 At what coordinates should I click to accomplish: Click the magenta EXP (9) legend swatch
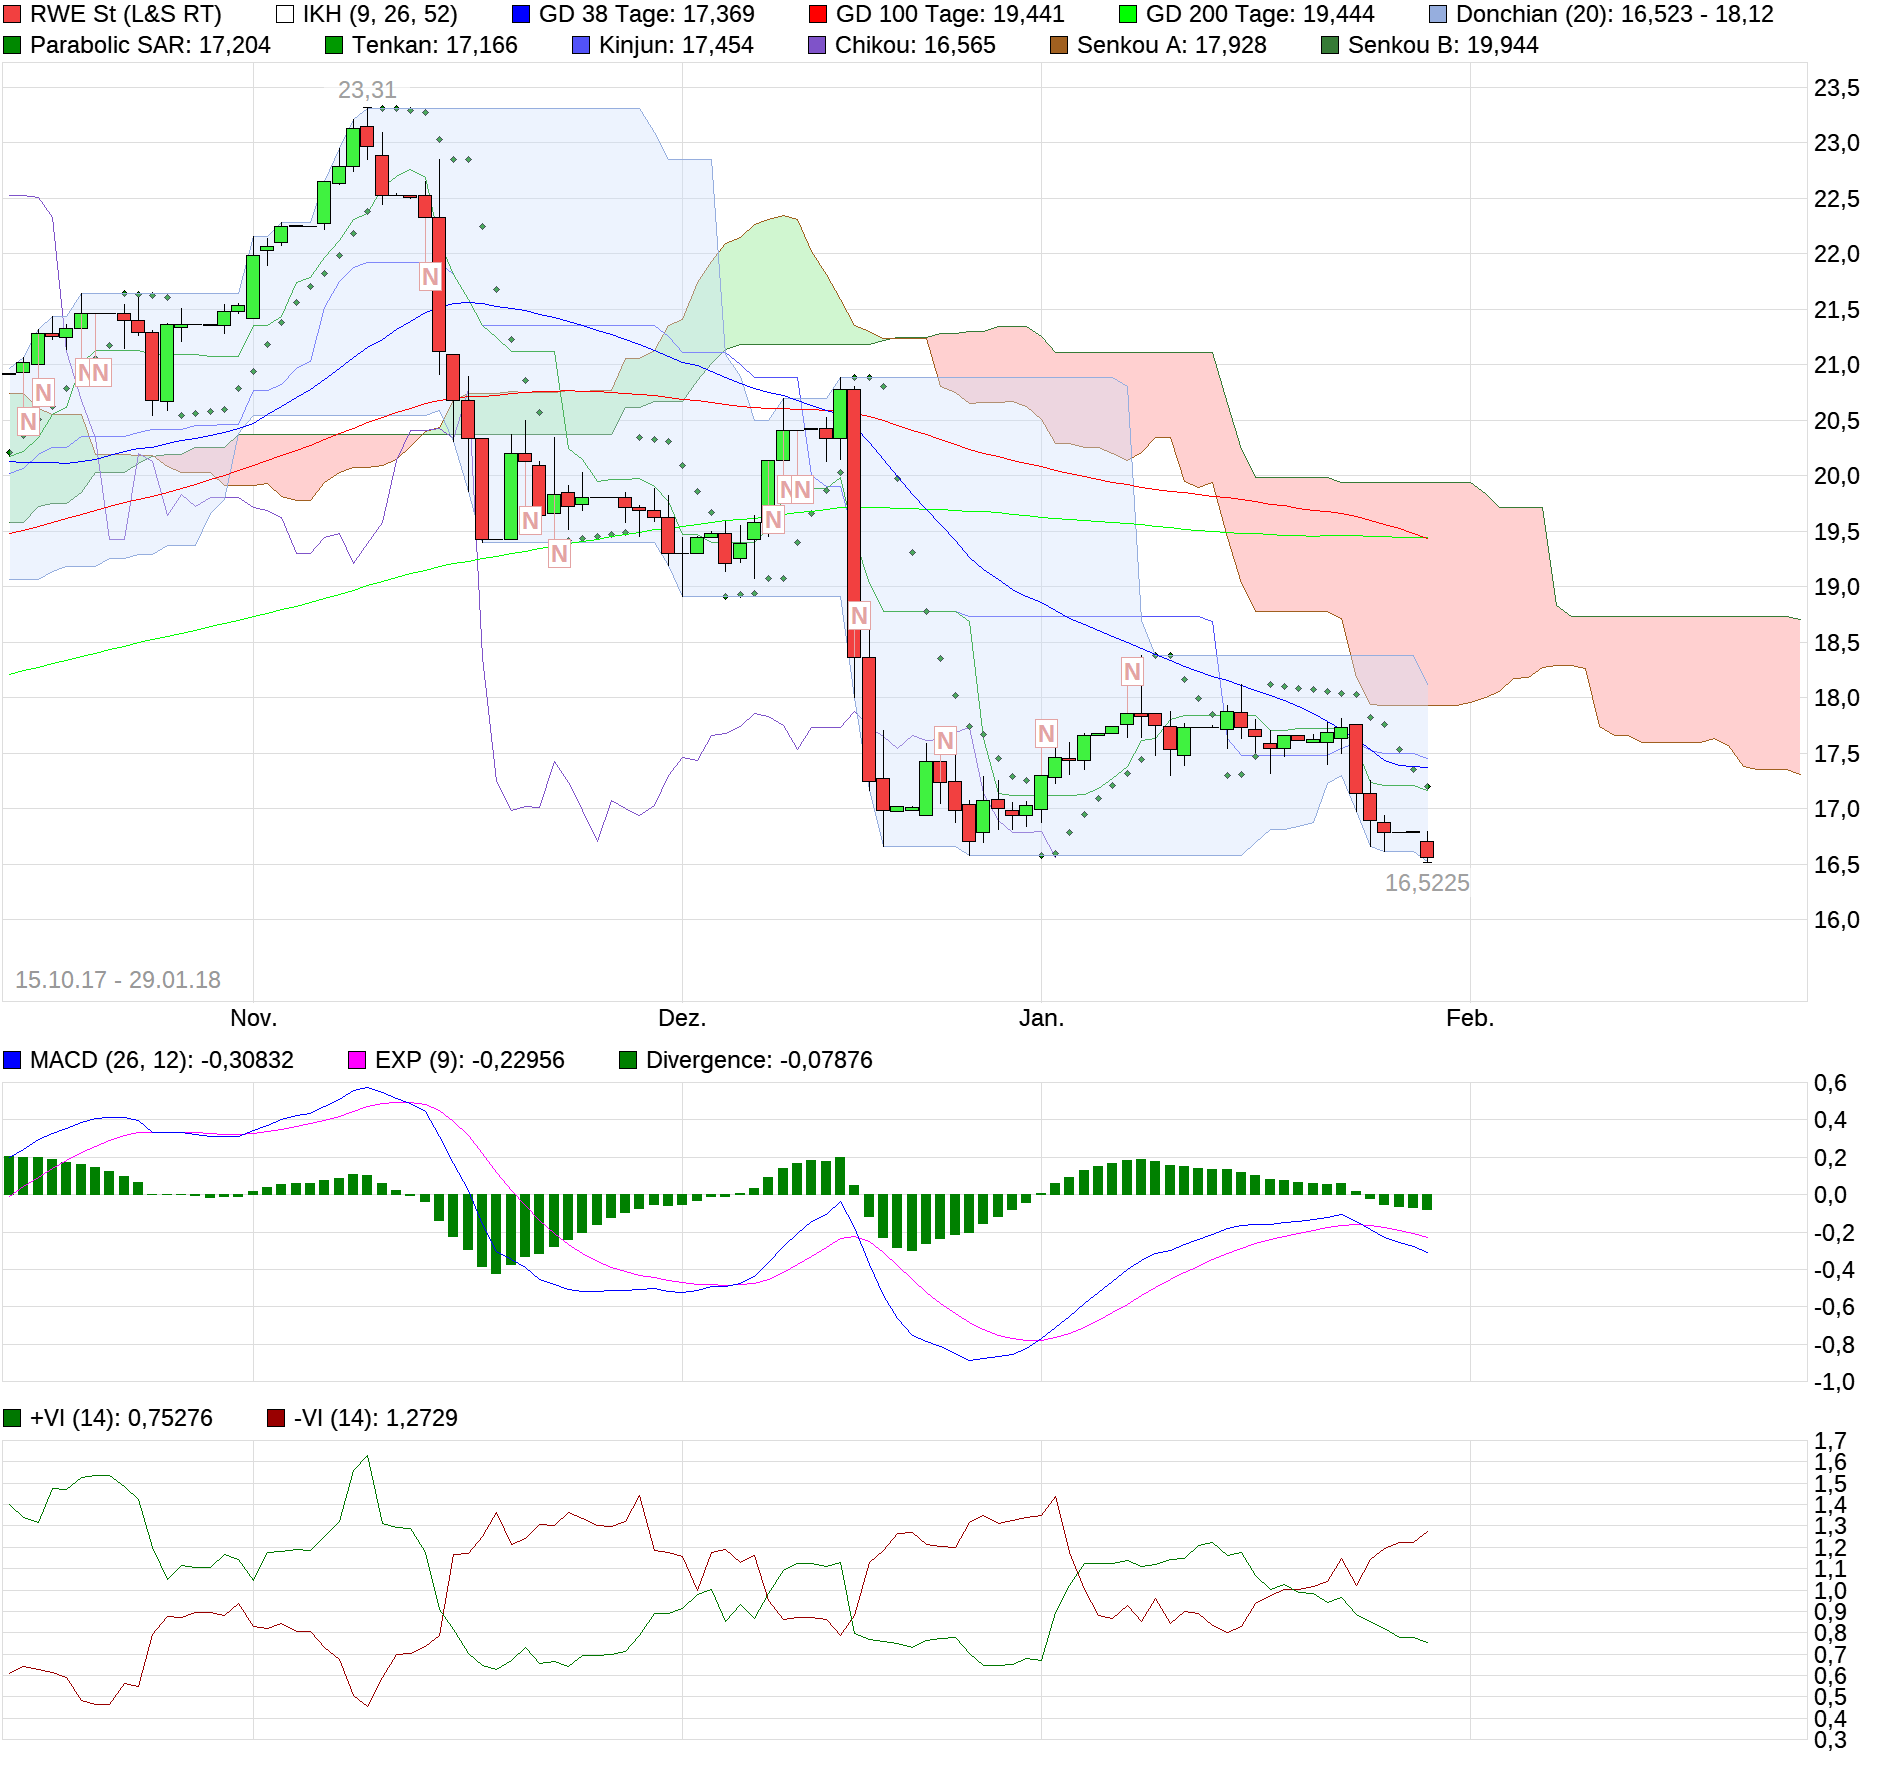tap(357, 1060)
